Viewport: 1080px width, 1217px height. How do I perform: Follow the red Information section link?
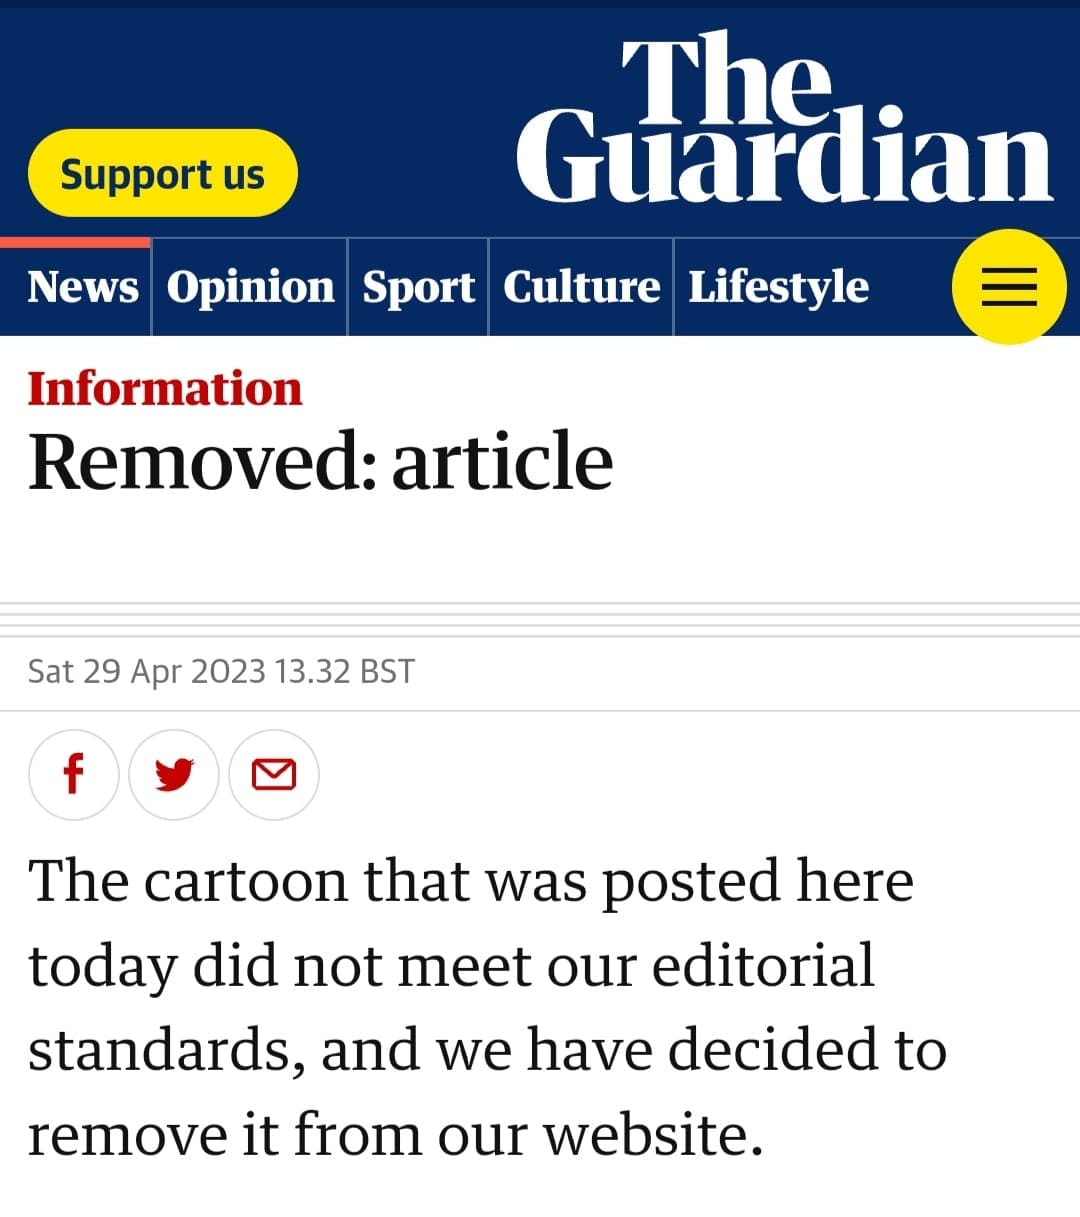pyautogui.click(x=165, y=388)
